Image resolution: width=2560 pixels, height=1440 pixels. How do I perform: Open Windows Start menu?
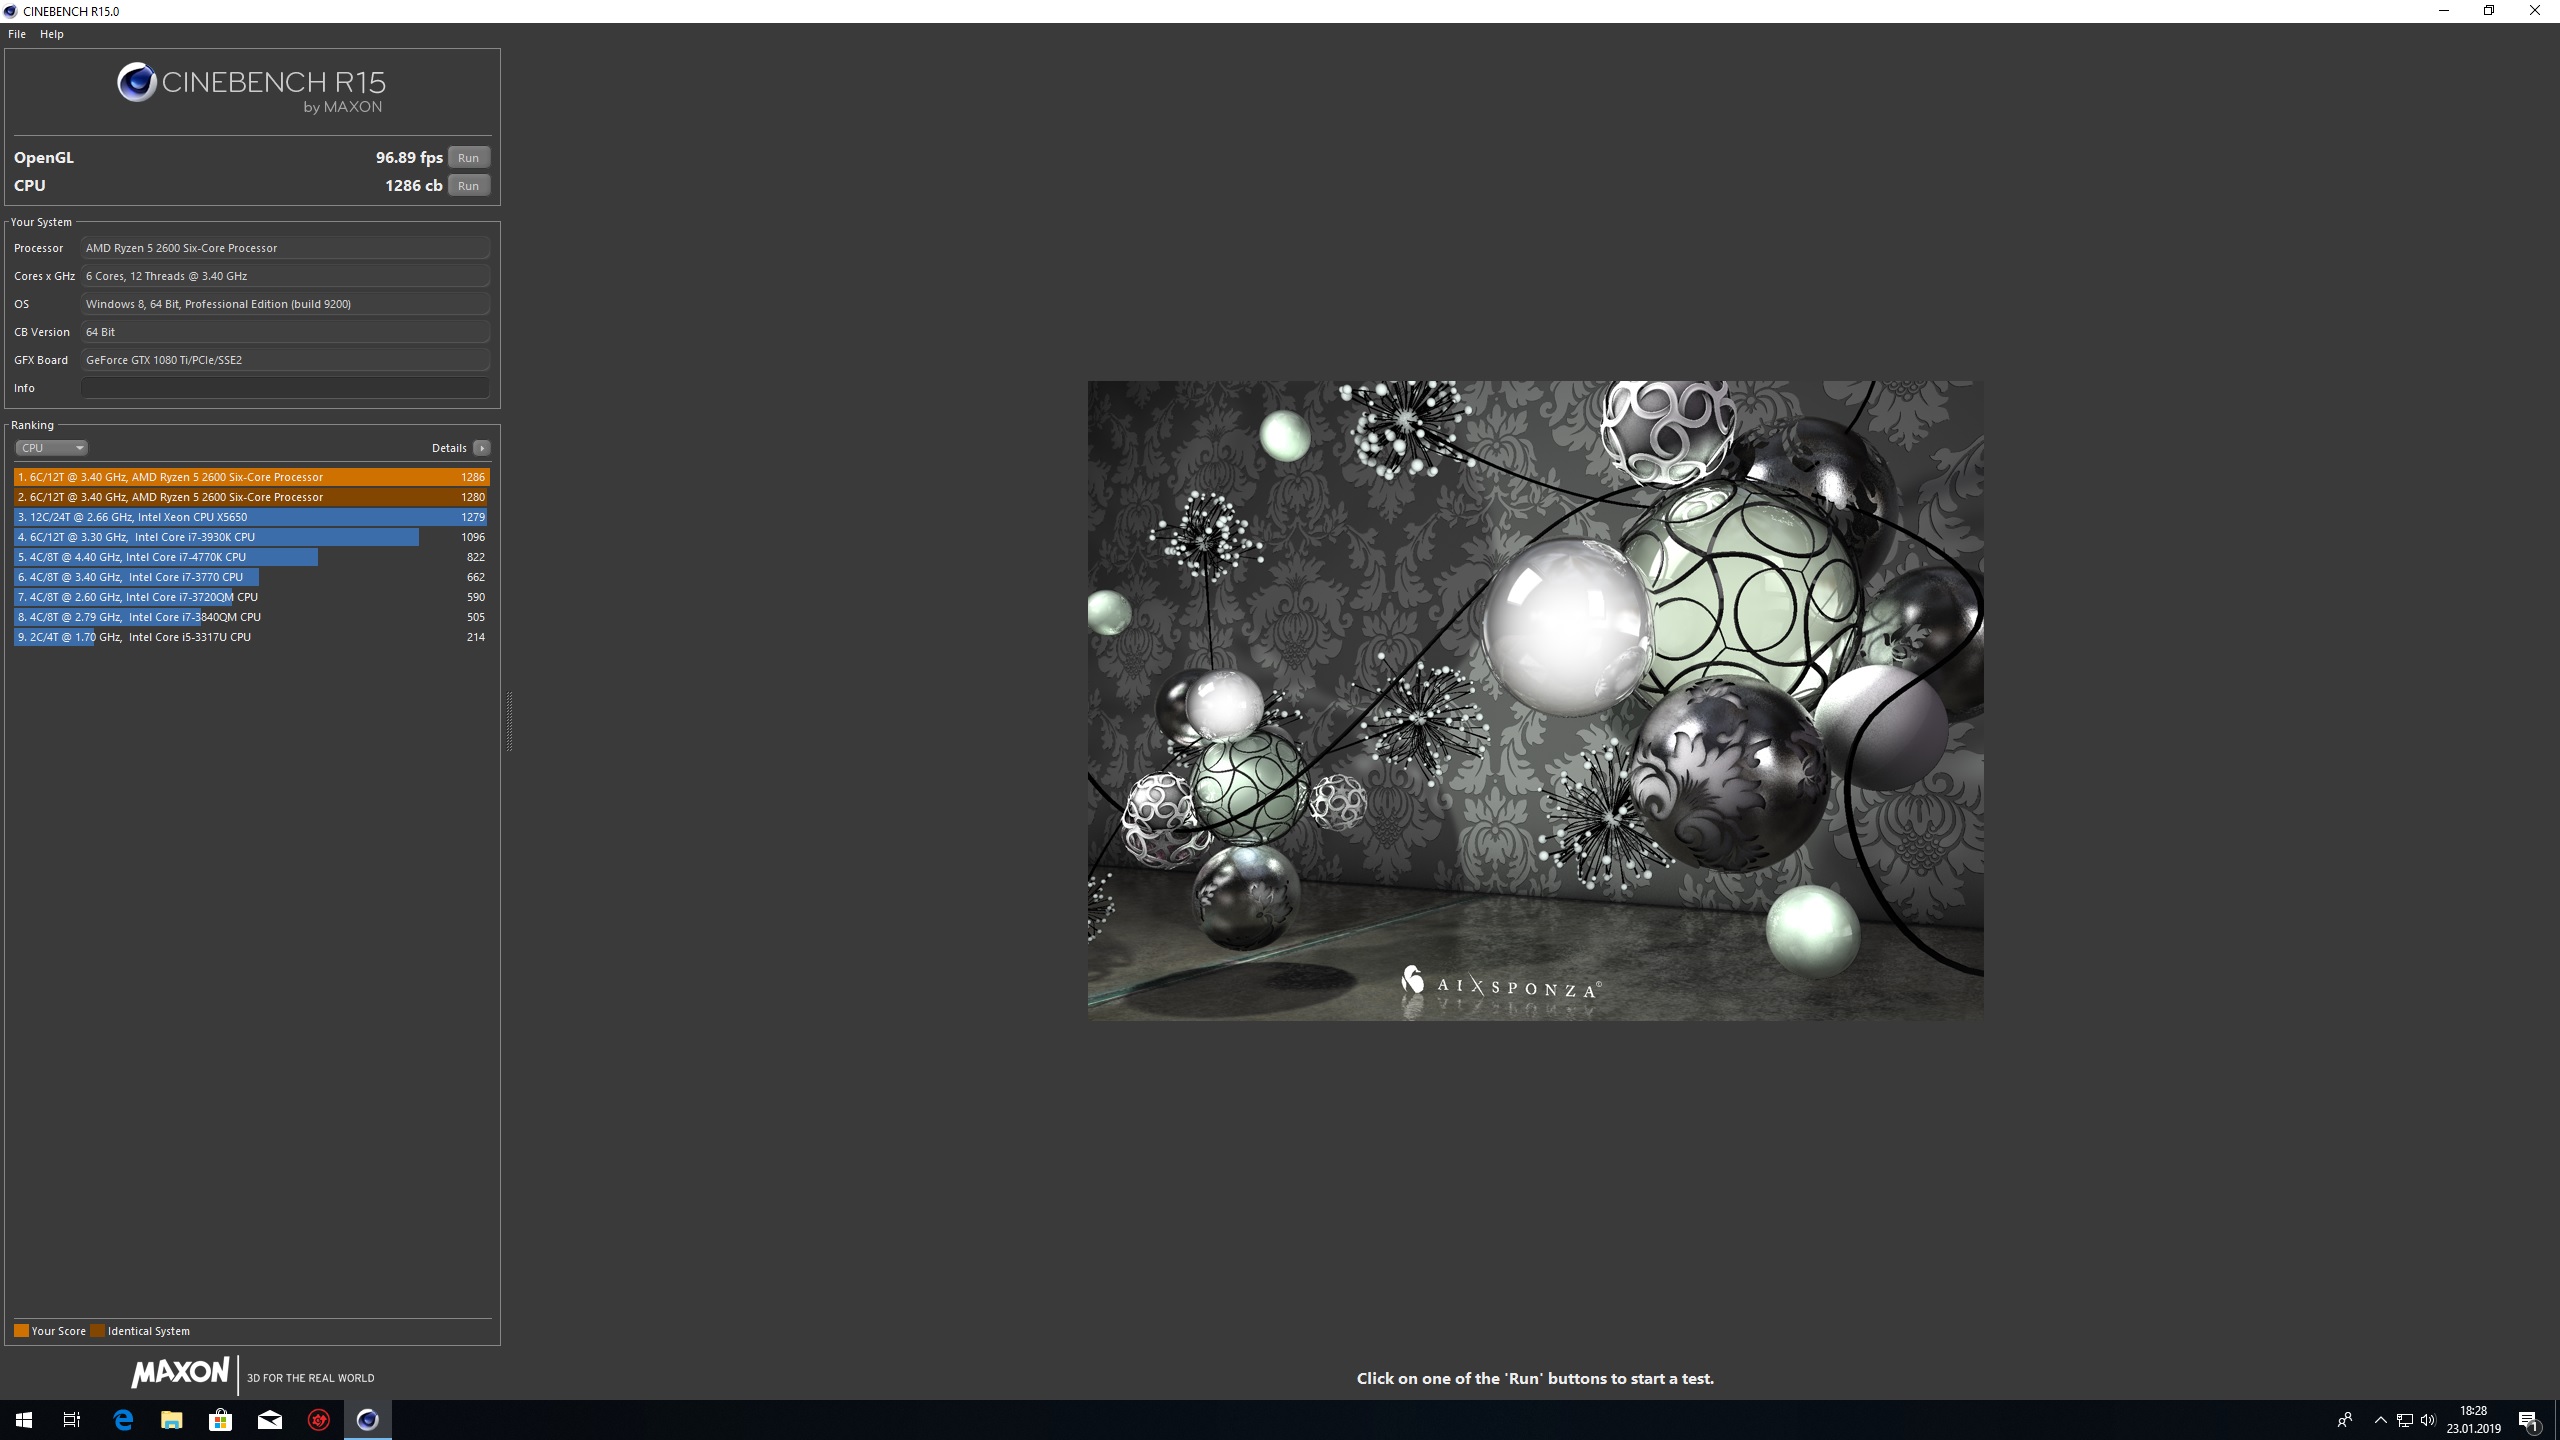click(x=24, y=1420)
